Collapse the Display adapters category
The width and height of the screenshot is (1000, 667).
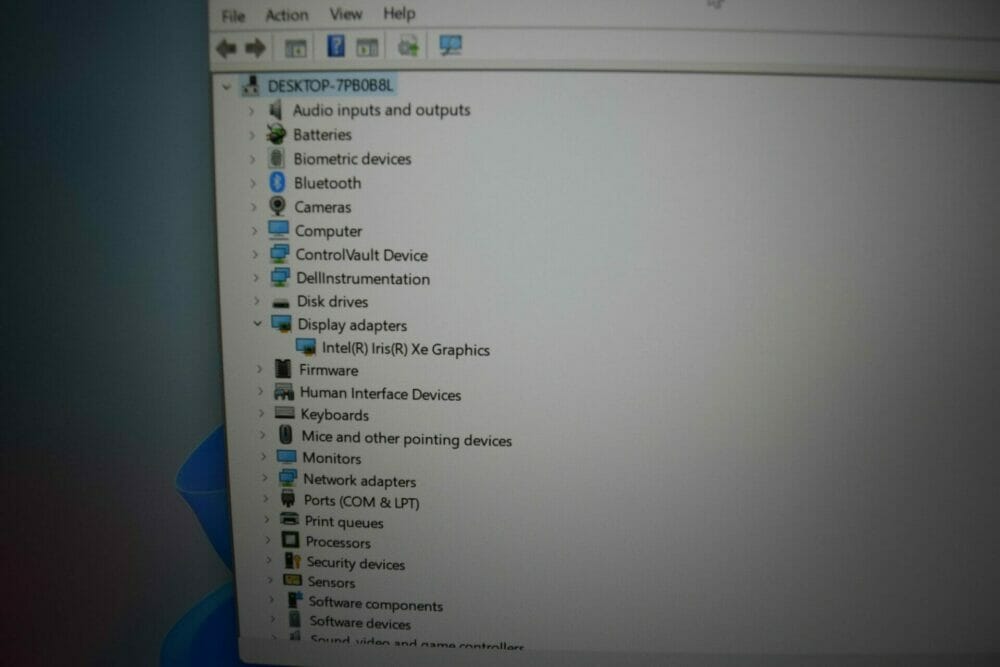[258, 324]
